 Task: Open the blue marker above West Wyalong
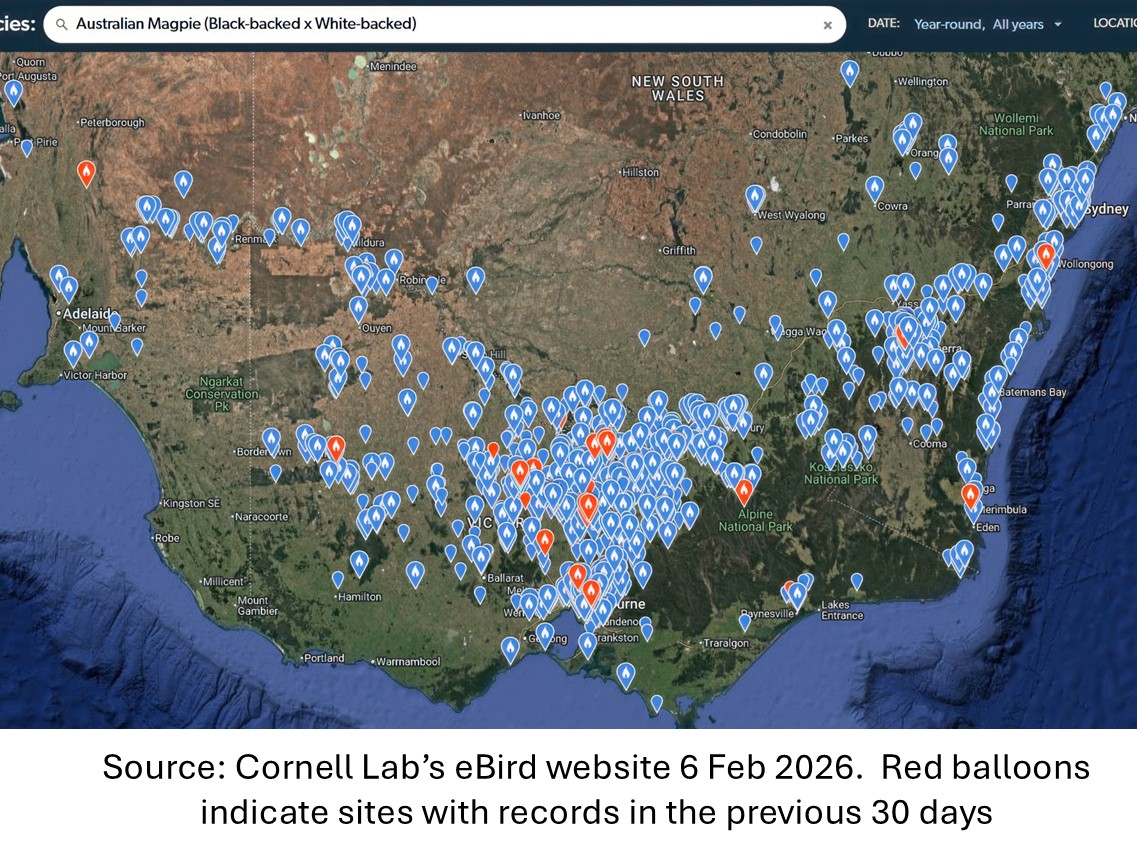tap(755, 196)
